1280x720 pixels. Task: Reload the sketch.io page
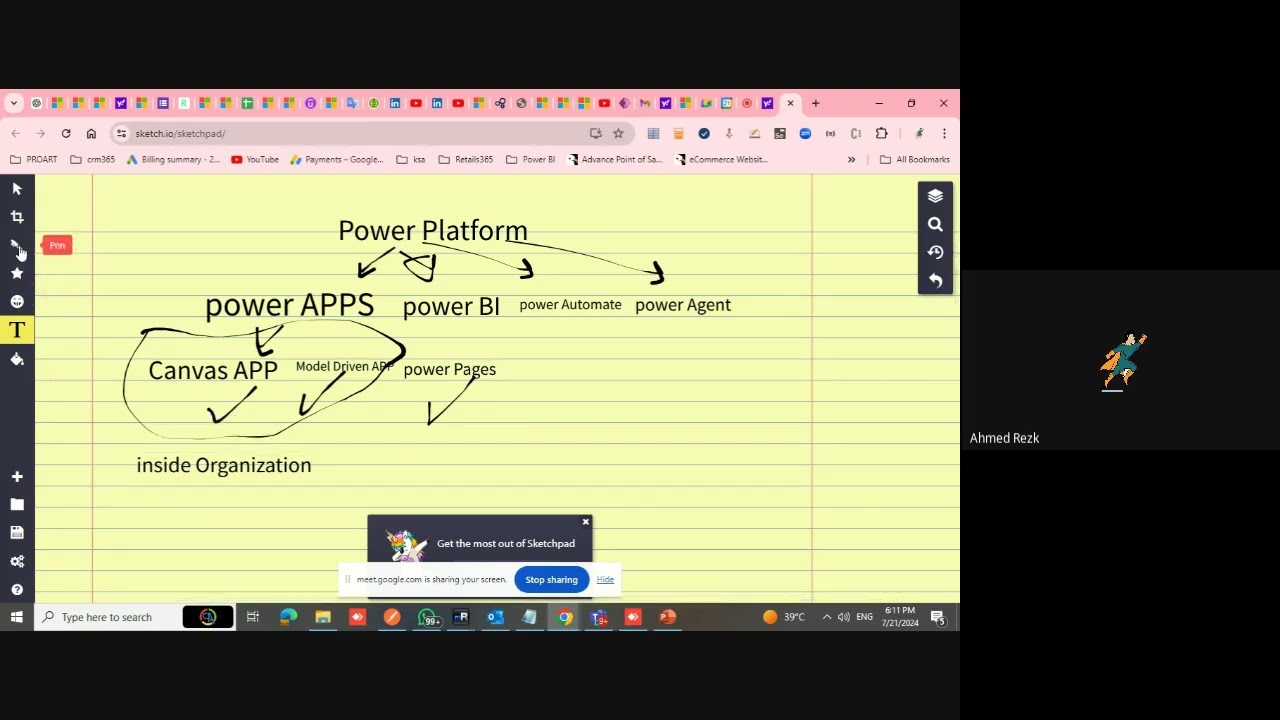[66, 133]
